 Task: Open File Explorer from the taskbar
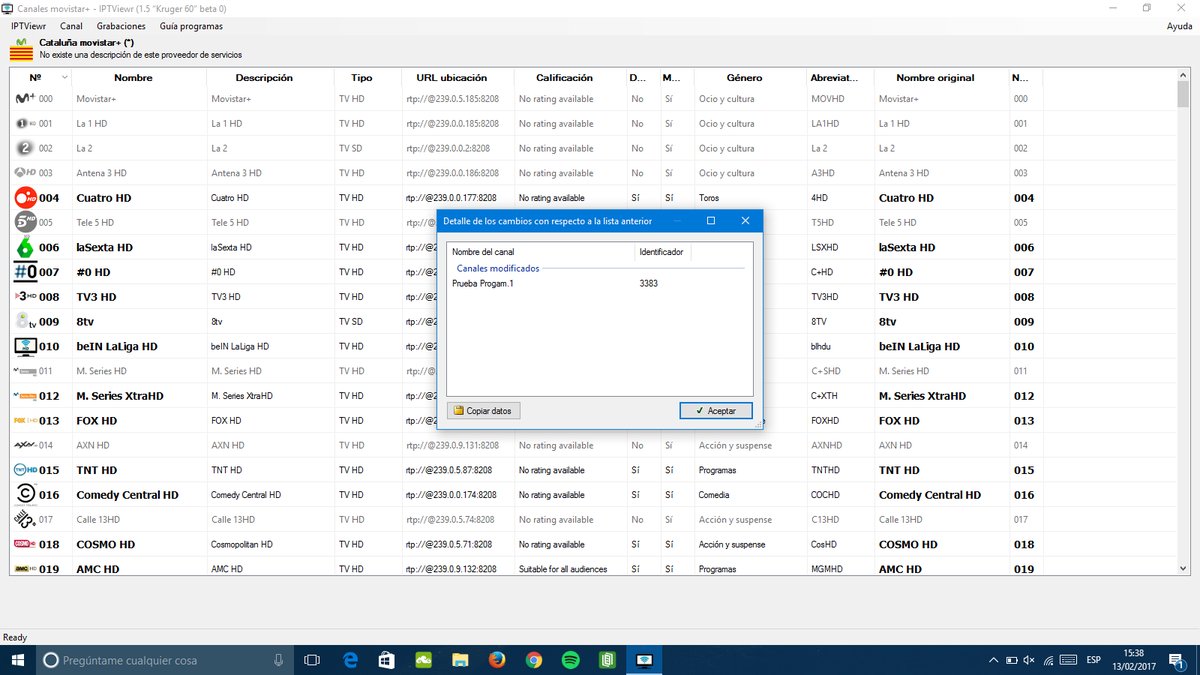(x=461, y=660)
